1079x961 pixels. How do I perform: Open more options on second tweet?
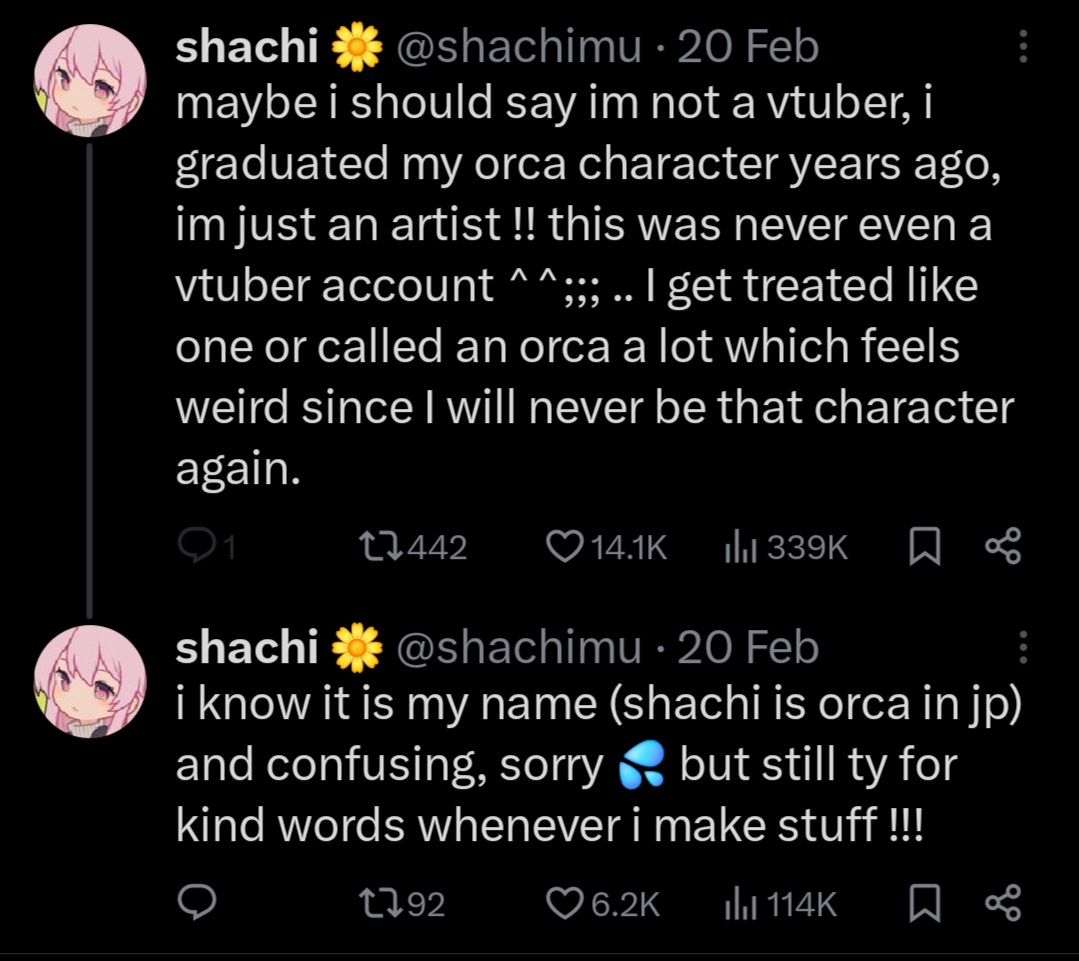pyautogui.click(x=1022, y=648)
